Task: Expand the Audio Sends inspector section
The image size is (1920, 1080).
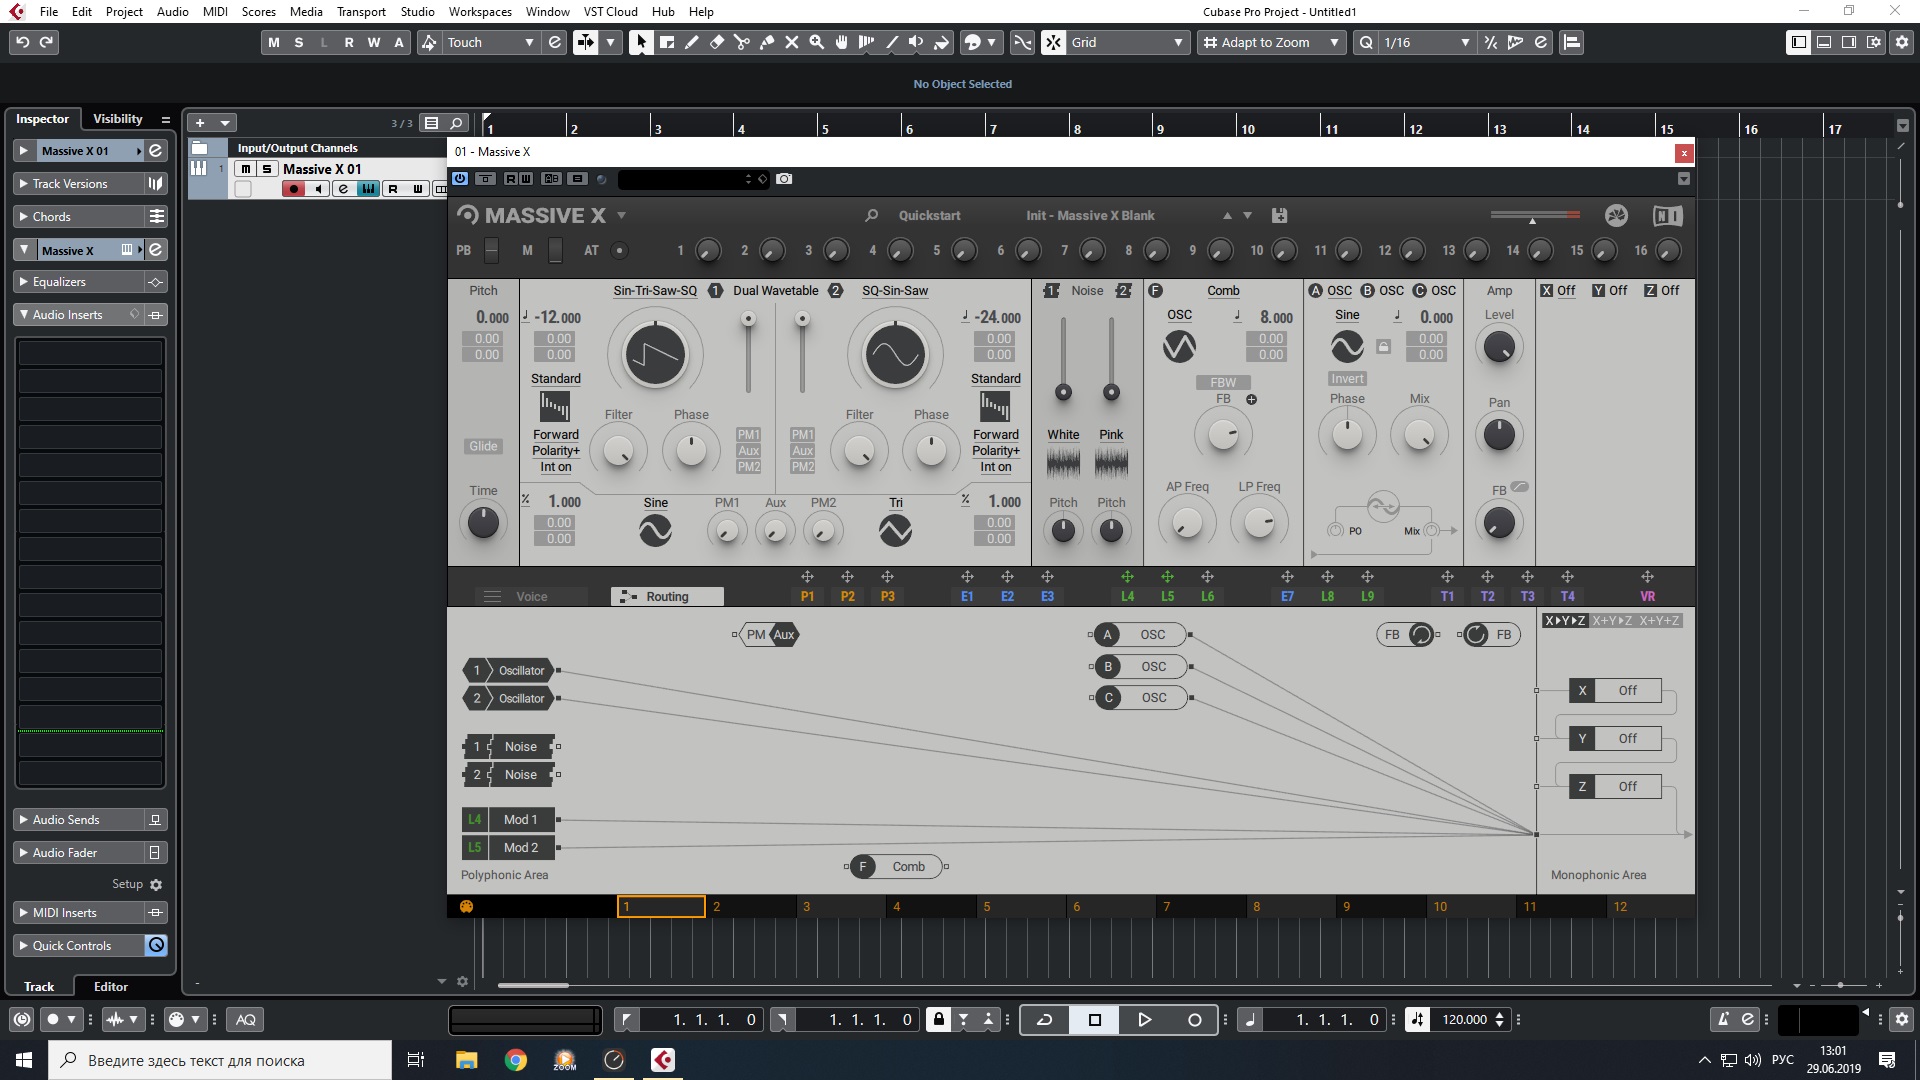Action: coord(66,819)
